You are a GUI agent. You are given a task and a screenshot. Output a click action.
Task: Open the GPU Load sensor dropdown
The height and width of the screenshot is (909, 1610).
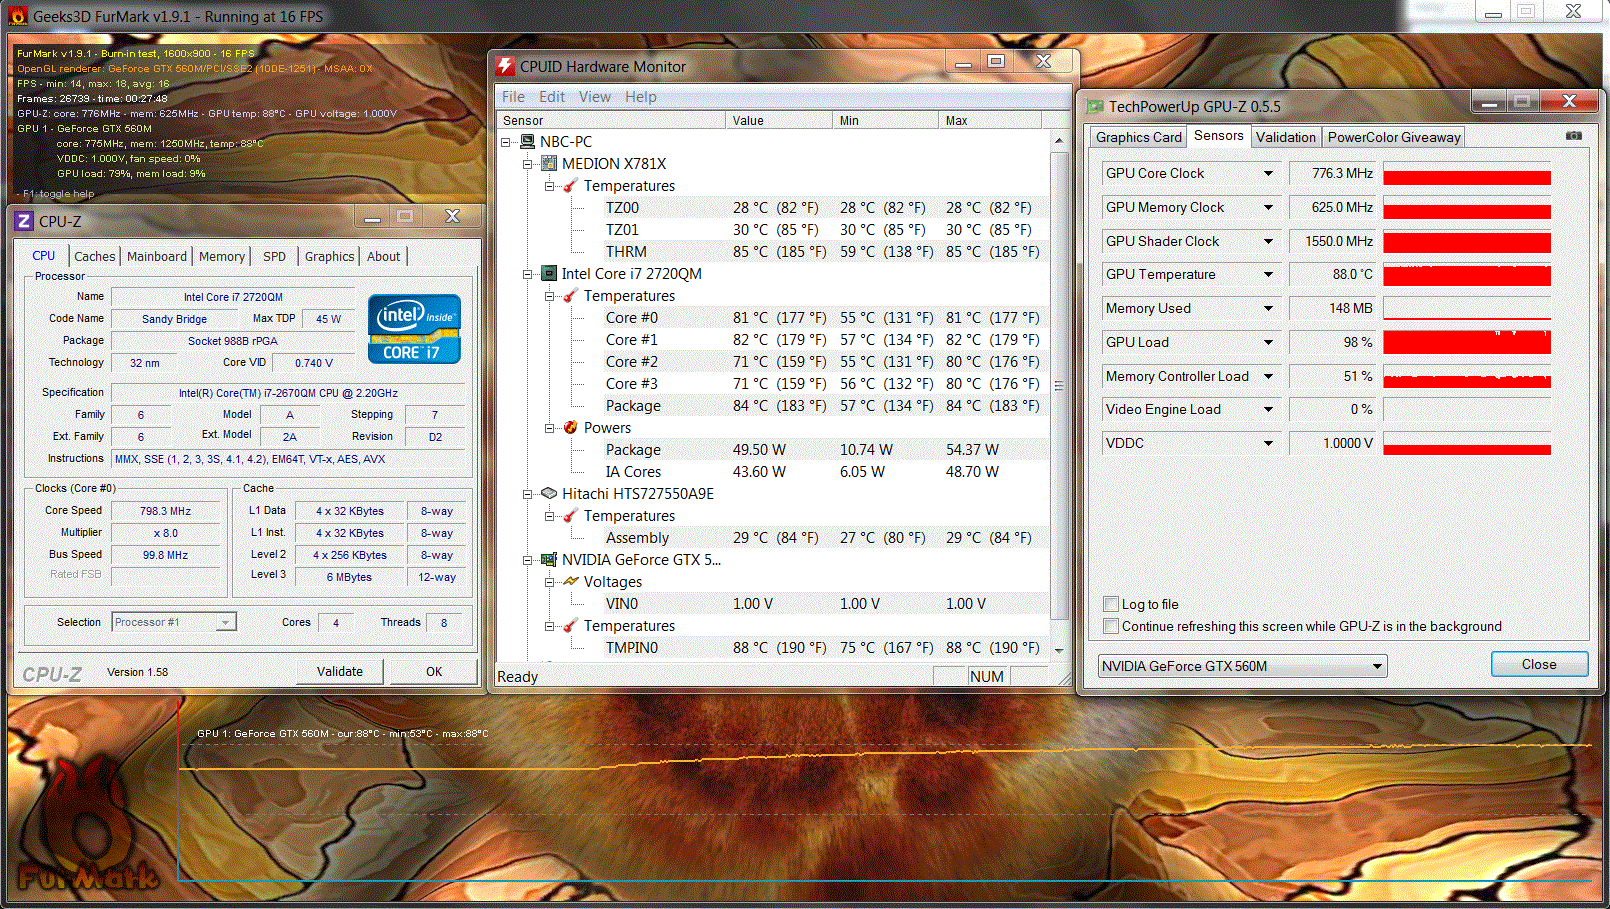tap(1268, 343)
